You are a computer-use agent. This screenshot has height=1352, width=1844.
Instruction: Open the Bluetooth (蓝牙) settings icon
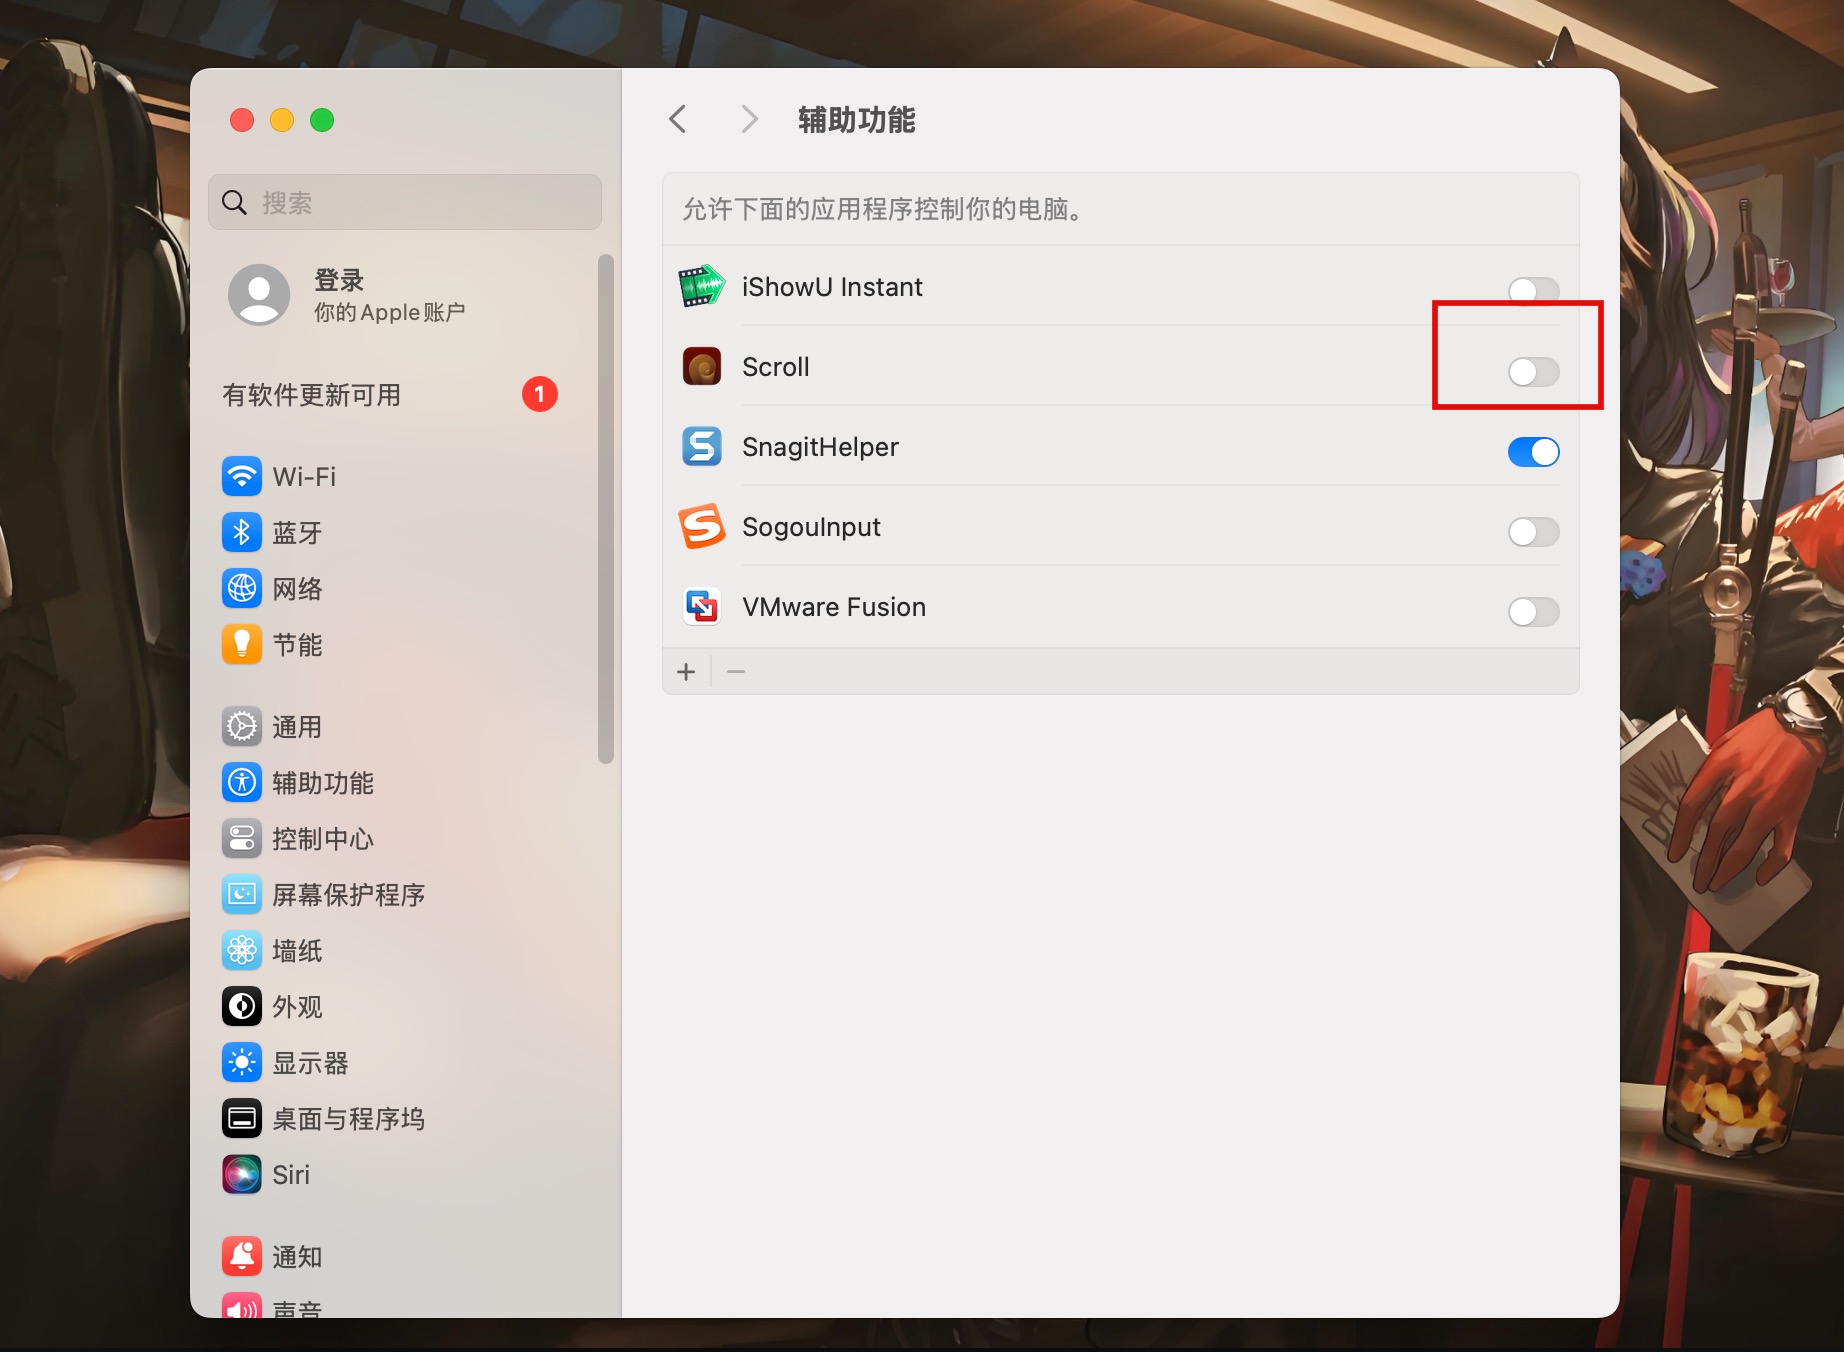click(x=242, y=532)
